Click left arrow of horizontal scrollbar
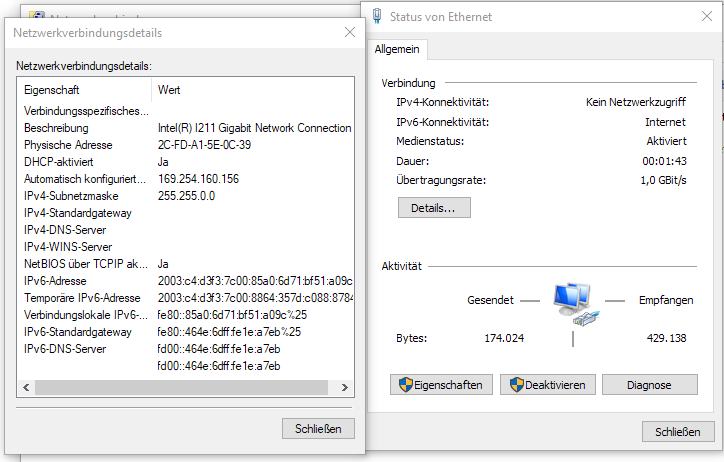724x462 pixels. 26,387
